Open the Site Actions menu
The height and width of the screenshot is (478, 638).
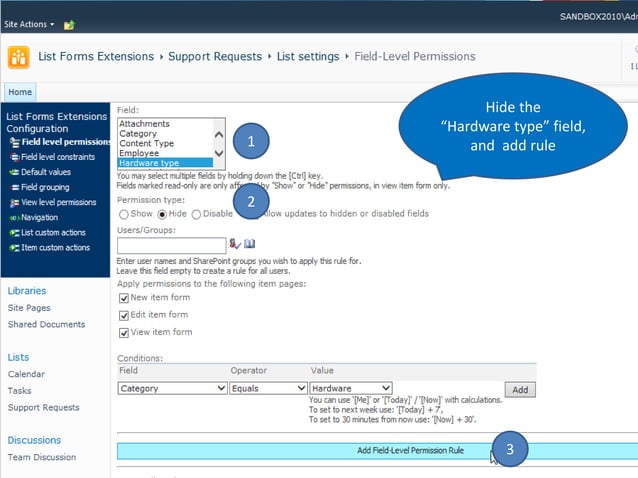29,24
